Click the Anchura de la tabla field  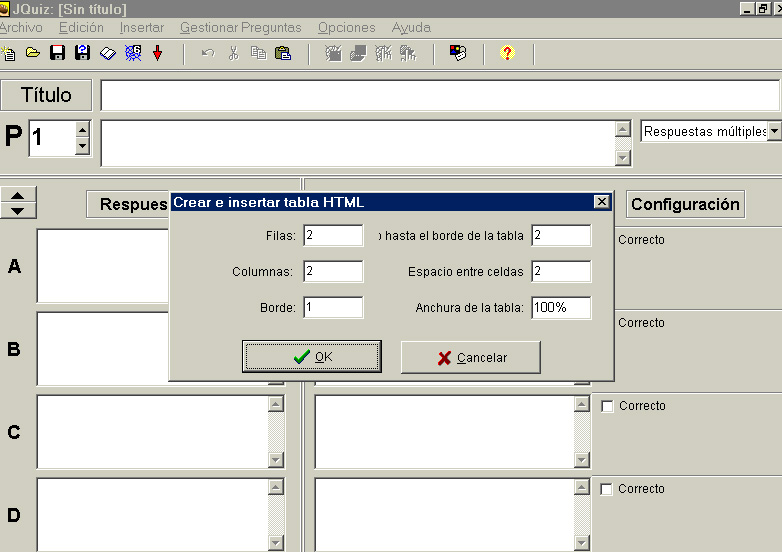tap(560, 307)
